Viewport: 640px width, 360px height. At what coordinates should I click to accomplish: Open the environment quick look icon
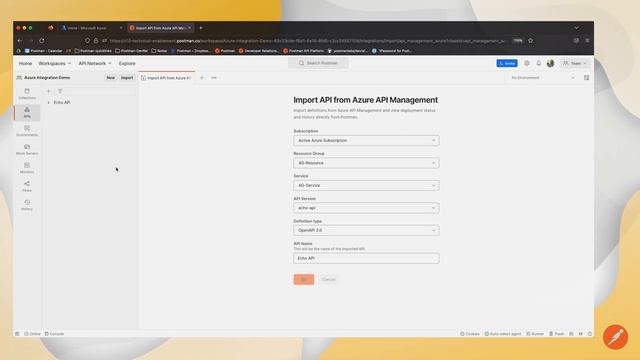coord(587,78)
